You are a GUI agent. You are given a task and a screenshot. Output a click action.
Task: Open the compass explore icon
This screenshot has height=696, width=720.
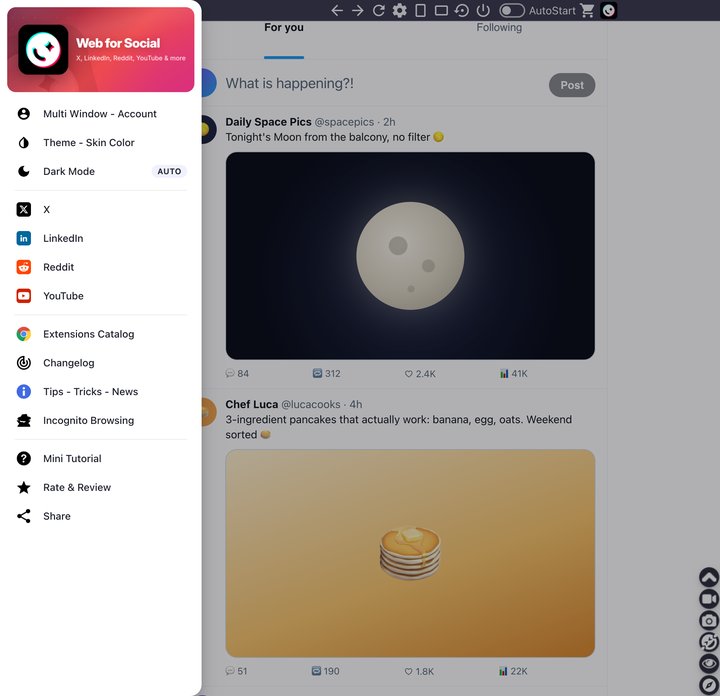(x=709, y=685)
